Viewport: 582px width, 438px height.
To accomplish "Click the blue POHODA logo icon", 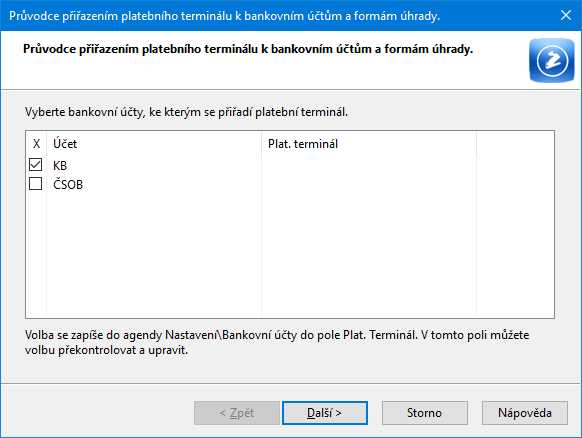I will [552, 60].
